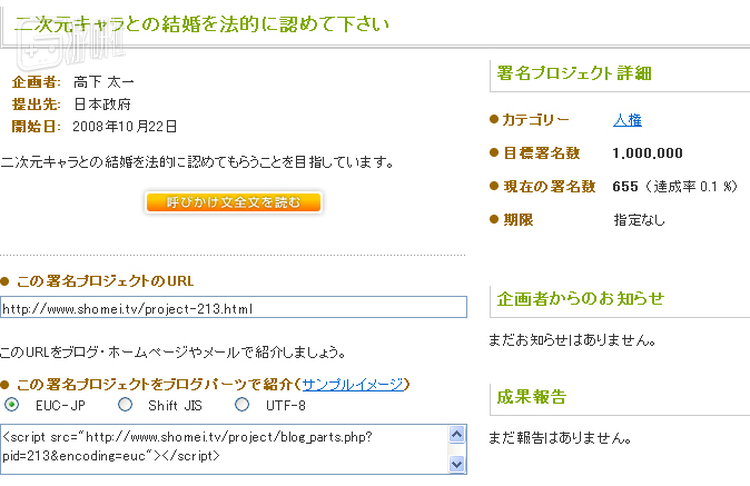Click the petition title heading at top

click(x=202, y=22)
